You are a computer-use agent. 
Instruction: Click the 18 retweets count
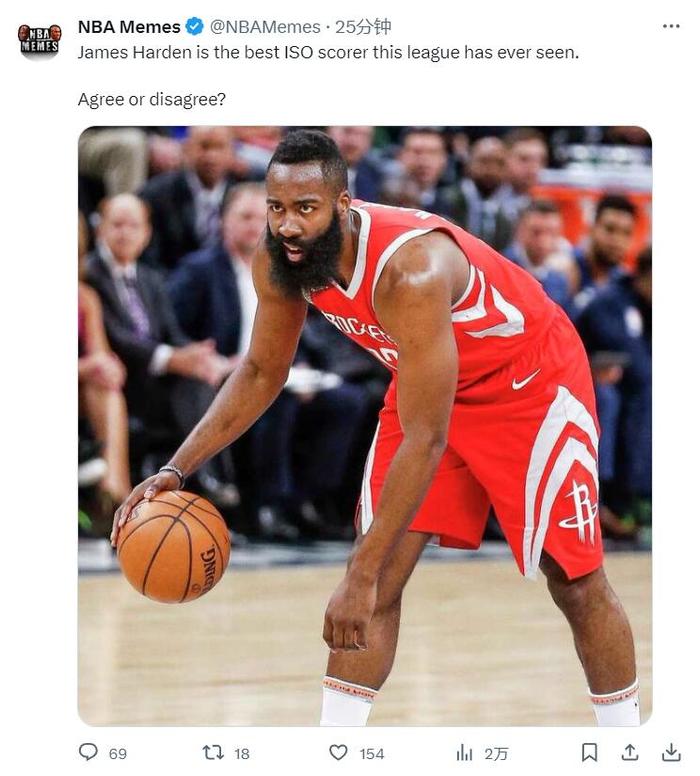242,754
